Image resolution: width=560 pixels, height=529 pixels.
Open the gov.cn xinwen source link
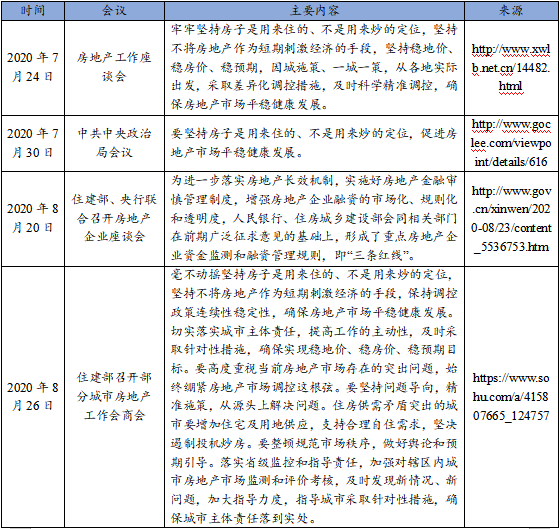point(511,219)
